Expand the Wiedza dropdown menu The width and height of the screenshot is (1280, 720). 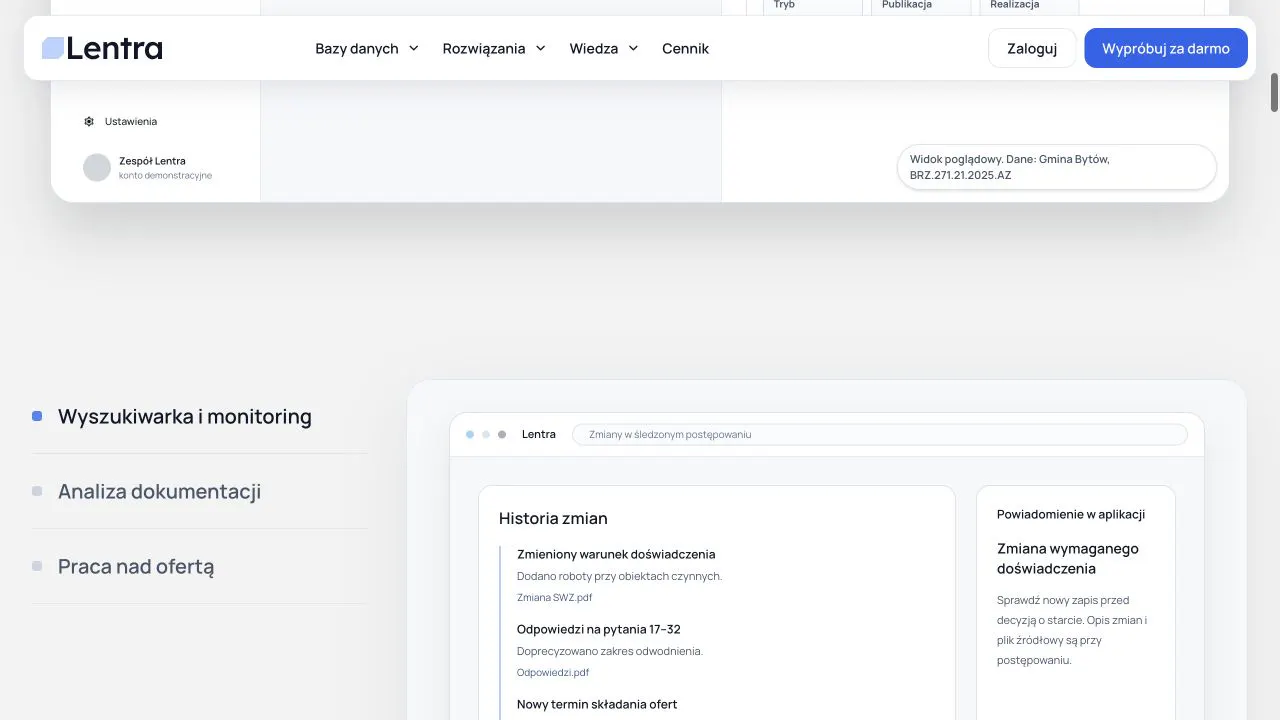coord(604,48)
